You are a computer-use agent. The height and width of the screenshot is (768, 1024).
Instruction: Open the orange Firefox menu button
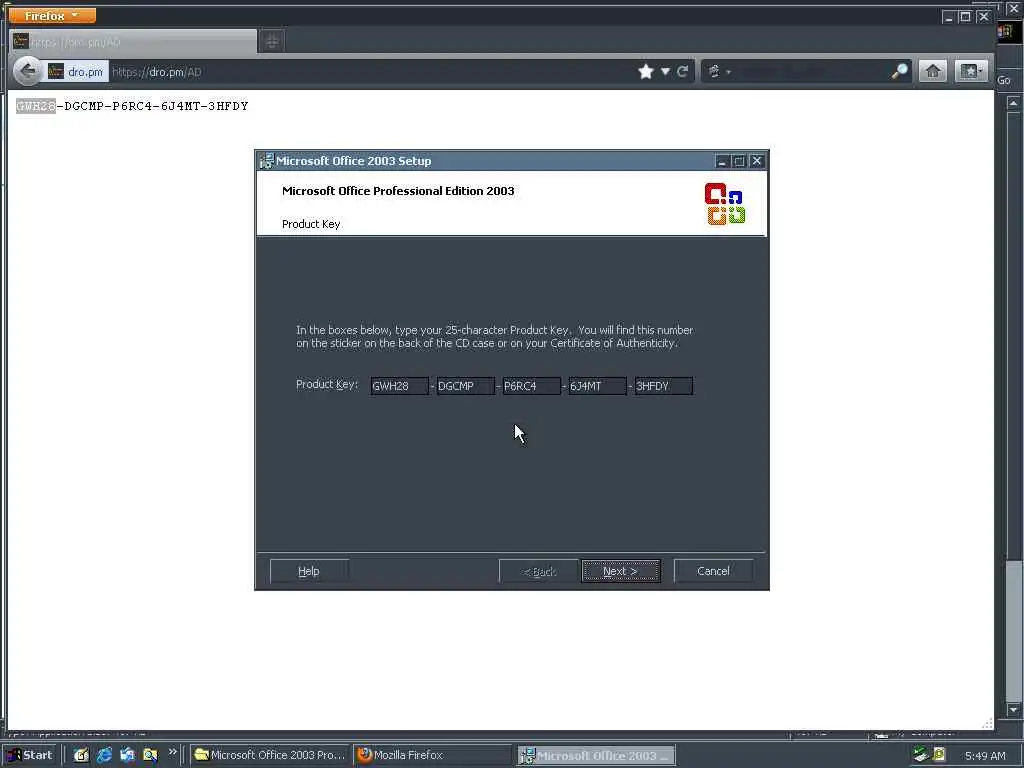pos(52,15)
